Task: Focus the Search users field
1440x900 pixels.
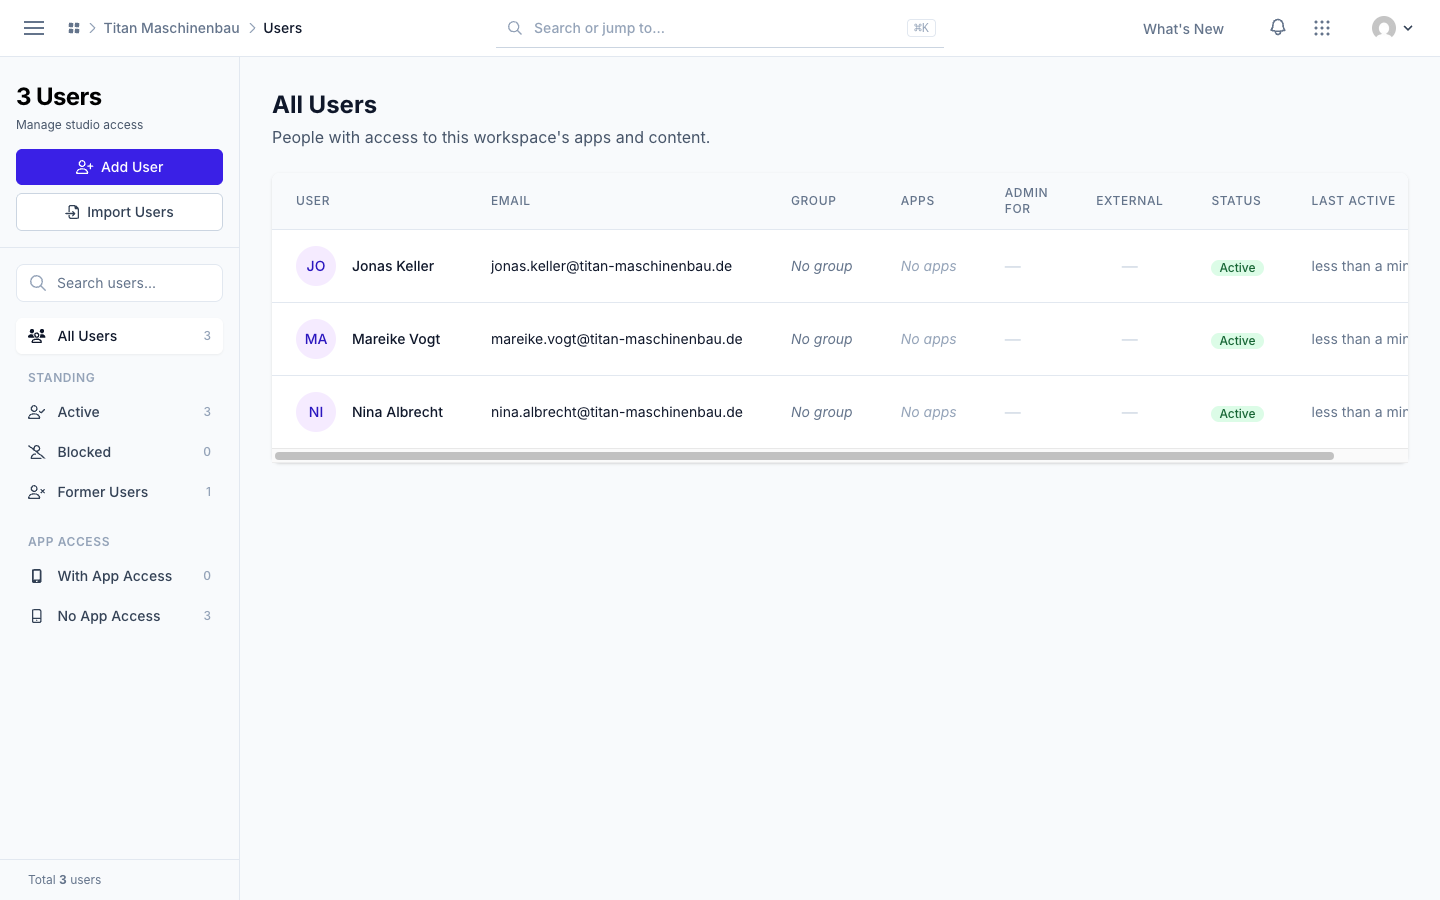Action: point(119,283)
